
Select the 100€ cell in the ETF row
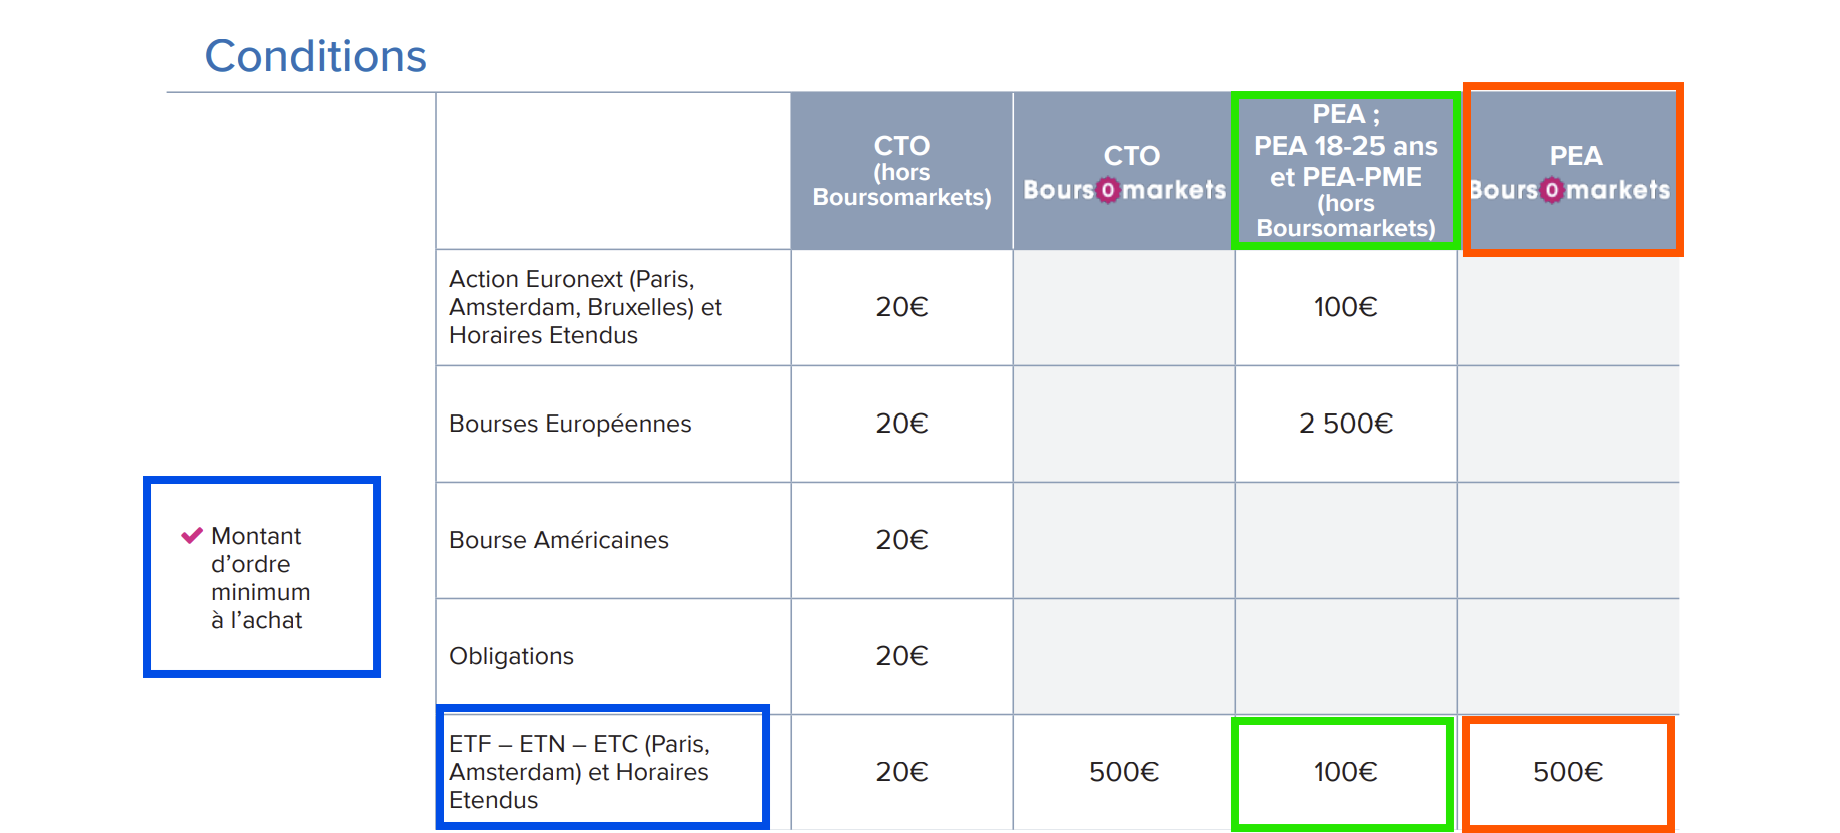(1345, 772)
